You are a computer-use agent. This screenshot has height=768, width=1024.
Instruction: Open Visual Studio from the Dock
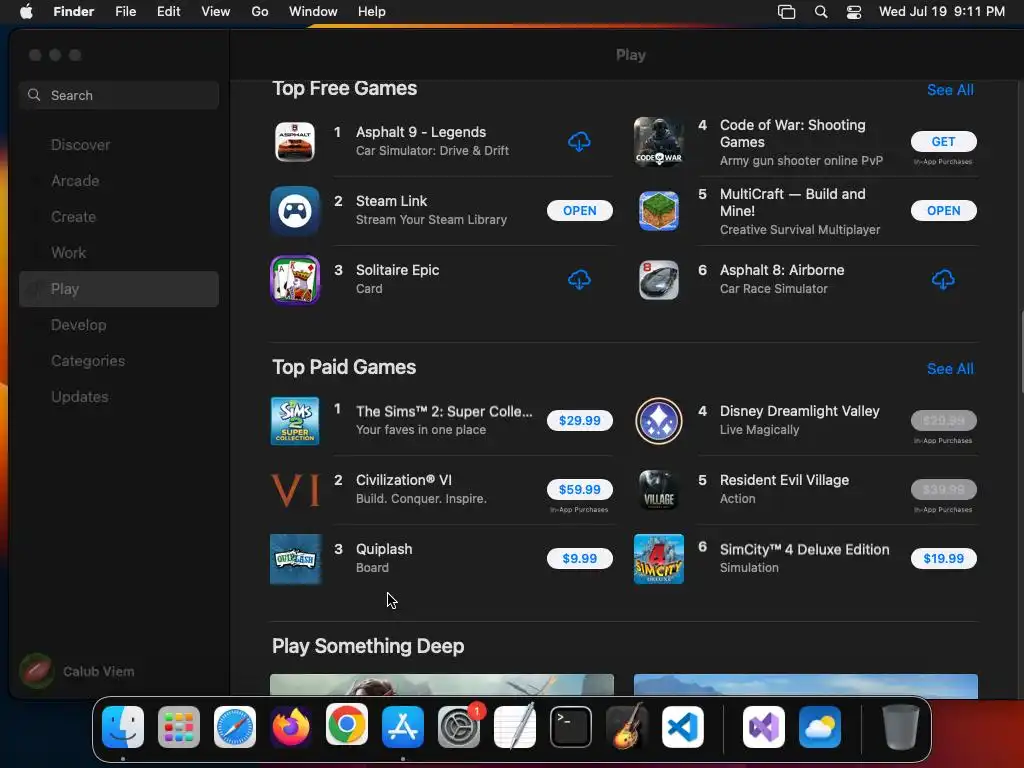[764, 727]
